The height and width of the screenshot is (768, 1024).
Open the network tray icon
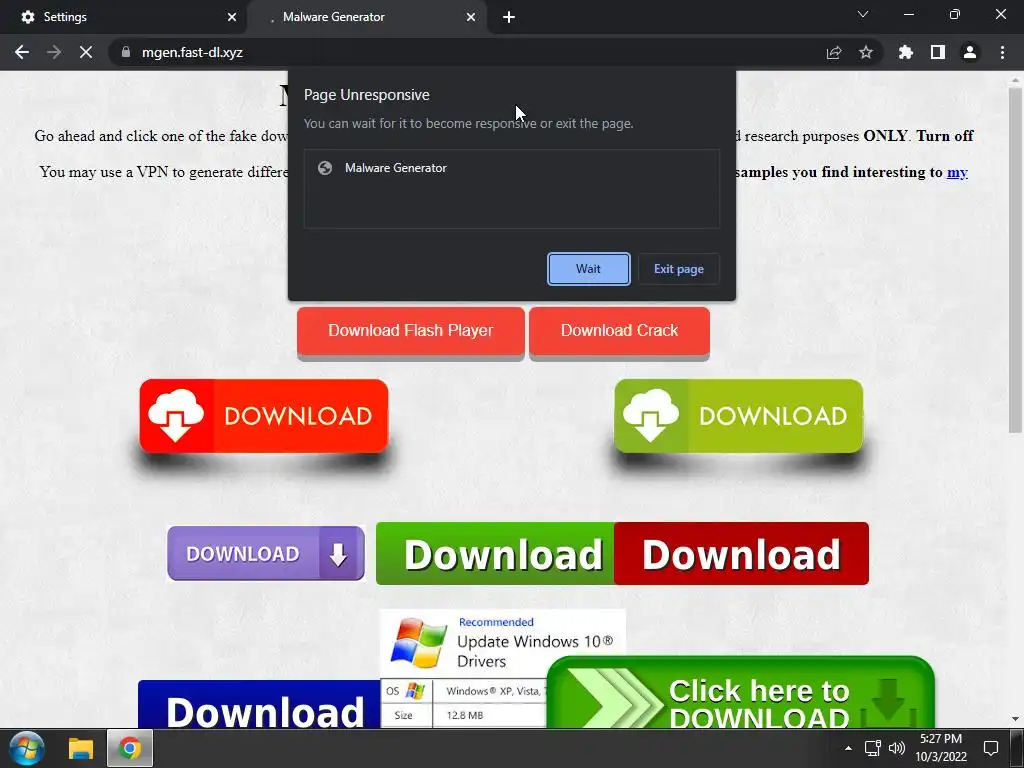[872, 748]
